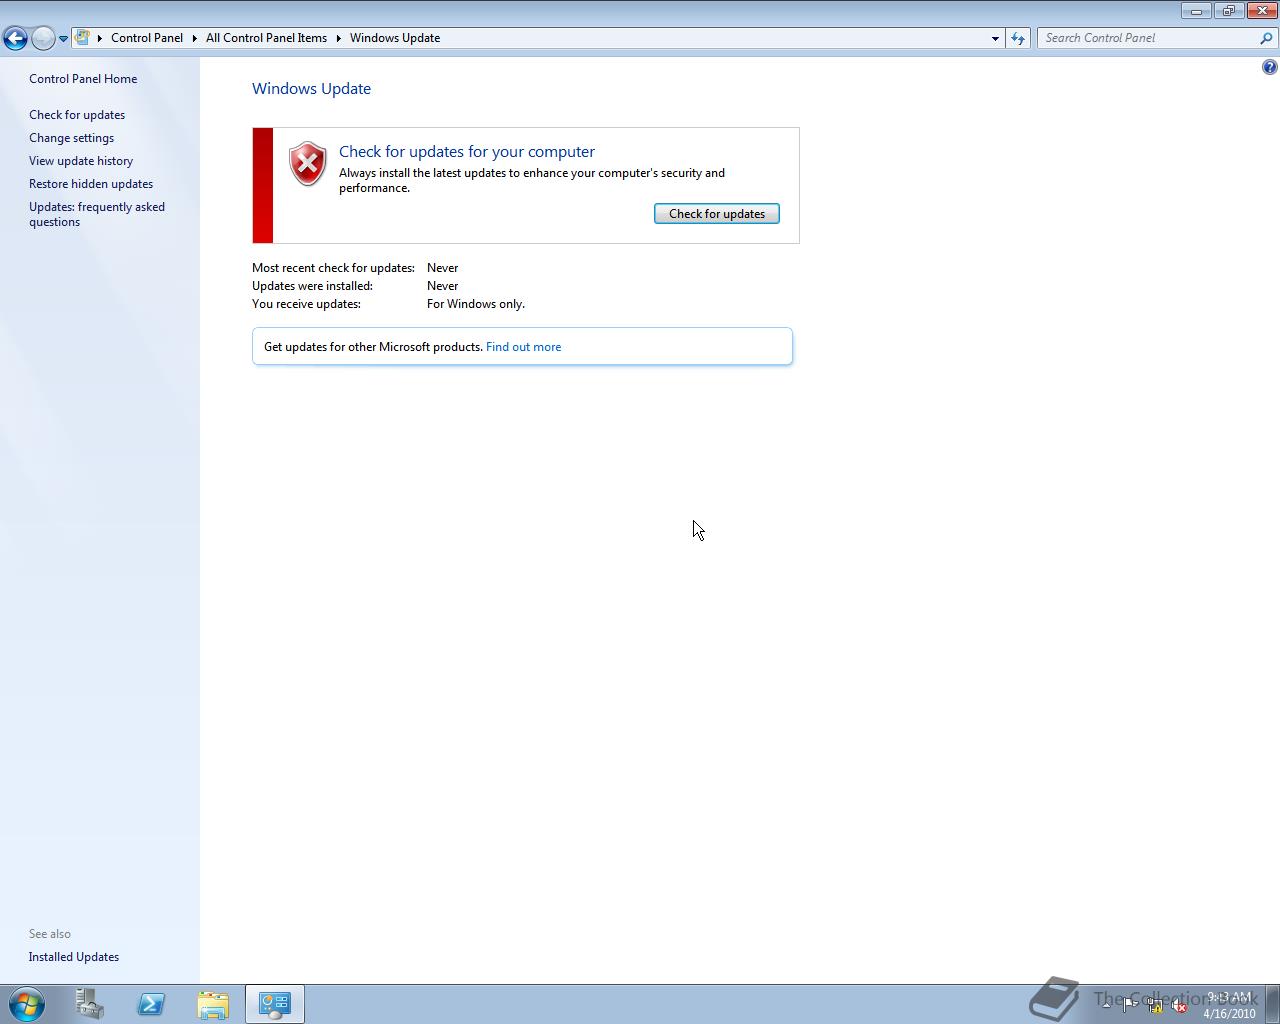Viewport: 1280px width, 1024px height.
Task: Minimize the Windows Update window
Action: click(1196, 10)
